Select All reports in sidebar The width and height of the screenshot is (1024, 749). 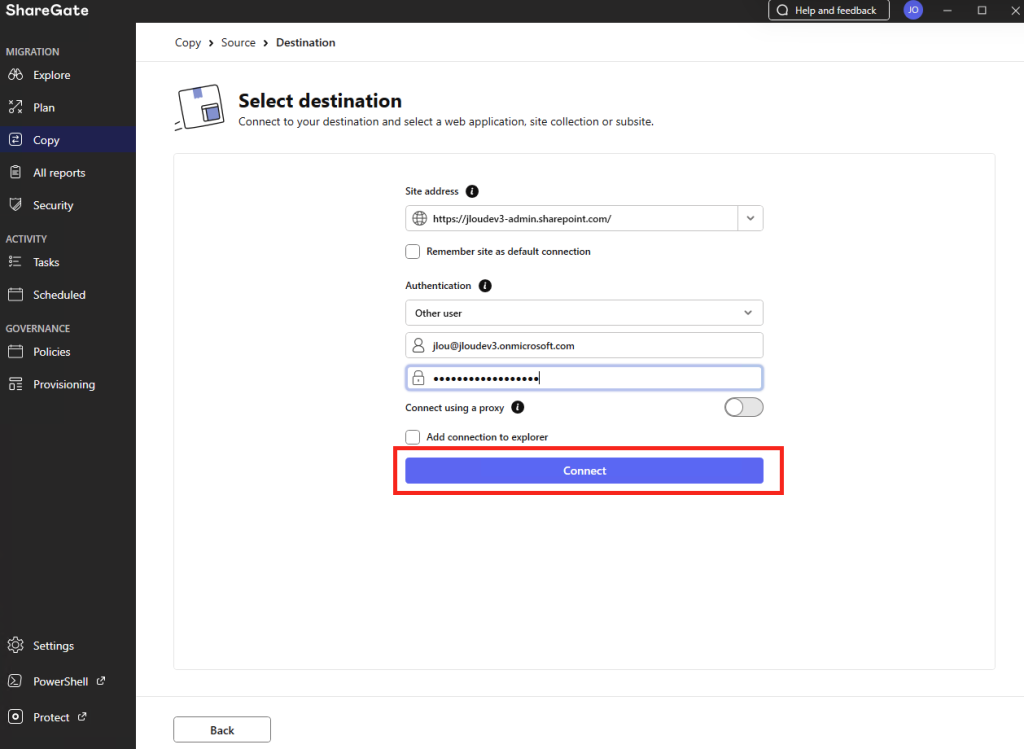point(68,173)
